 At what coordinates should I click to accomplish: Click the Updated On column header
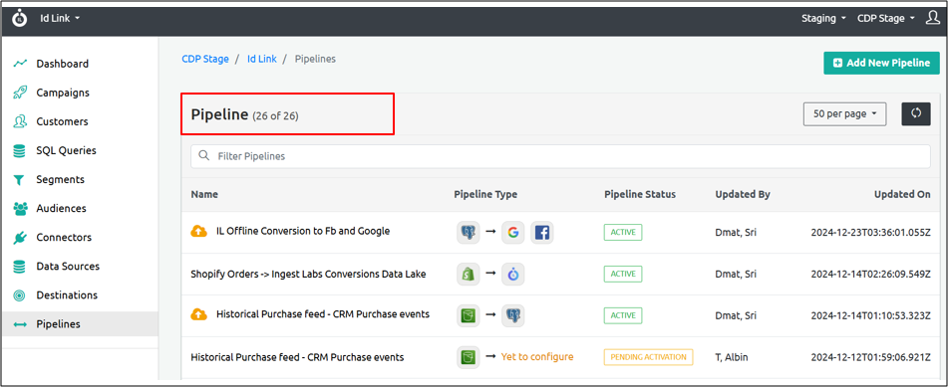[x=902, y=195]
